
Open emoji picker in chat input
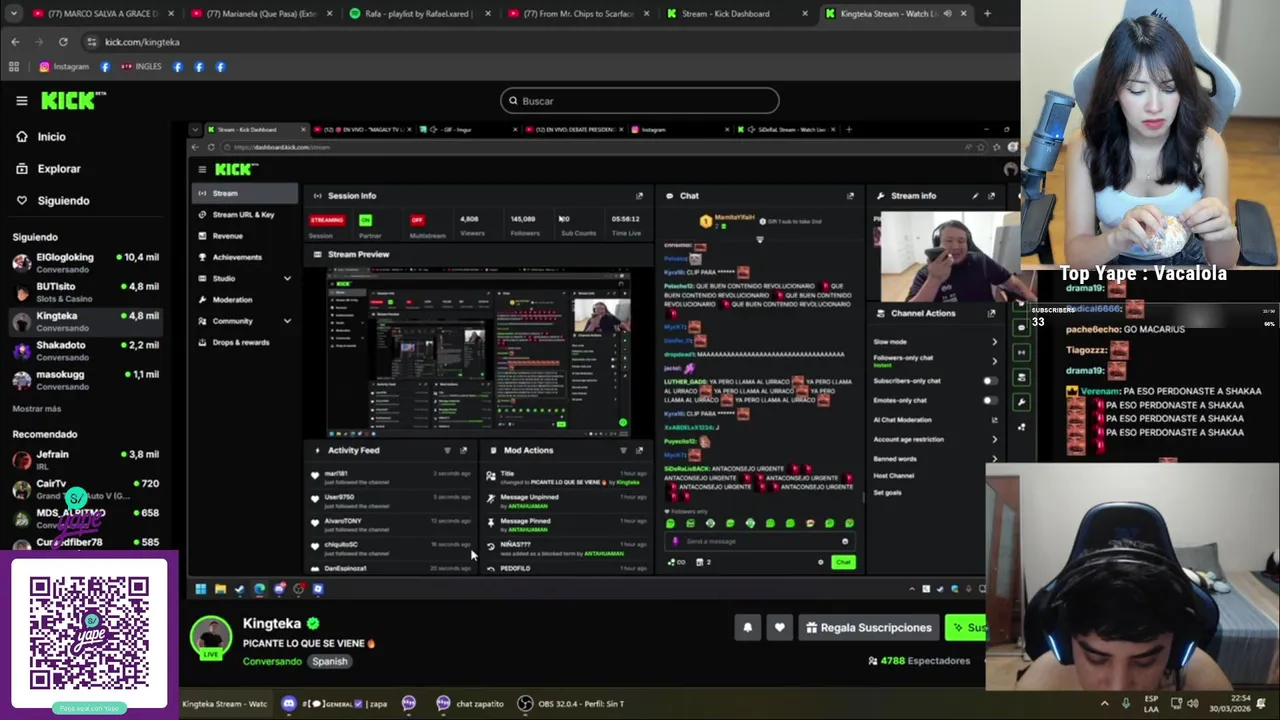click(845, 541)
